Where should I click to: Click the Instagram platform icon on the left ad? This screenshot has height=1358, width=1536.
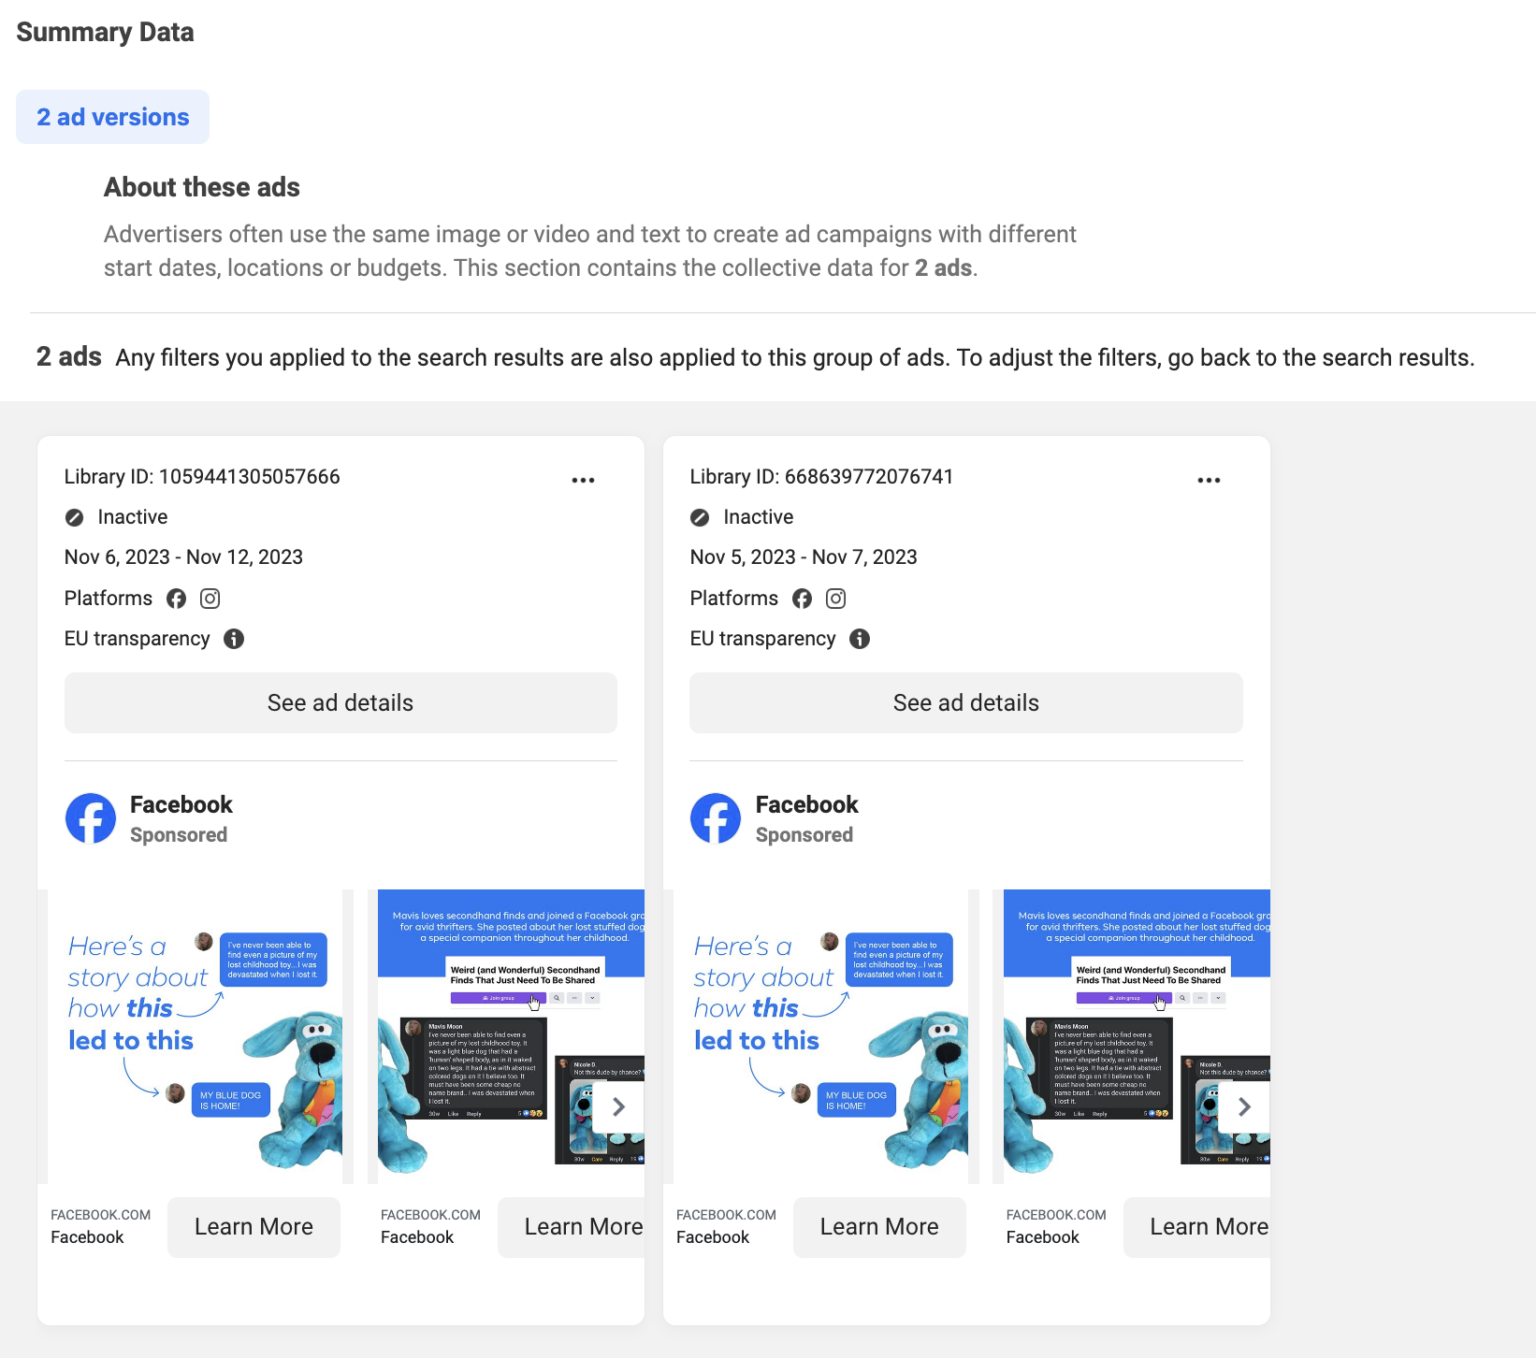[210, 598]
